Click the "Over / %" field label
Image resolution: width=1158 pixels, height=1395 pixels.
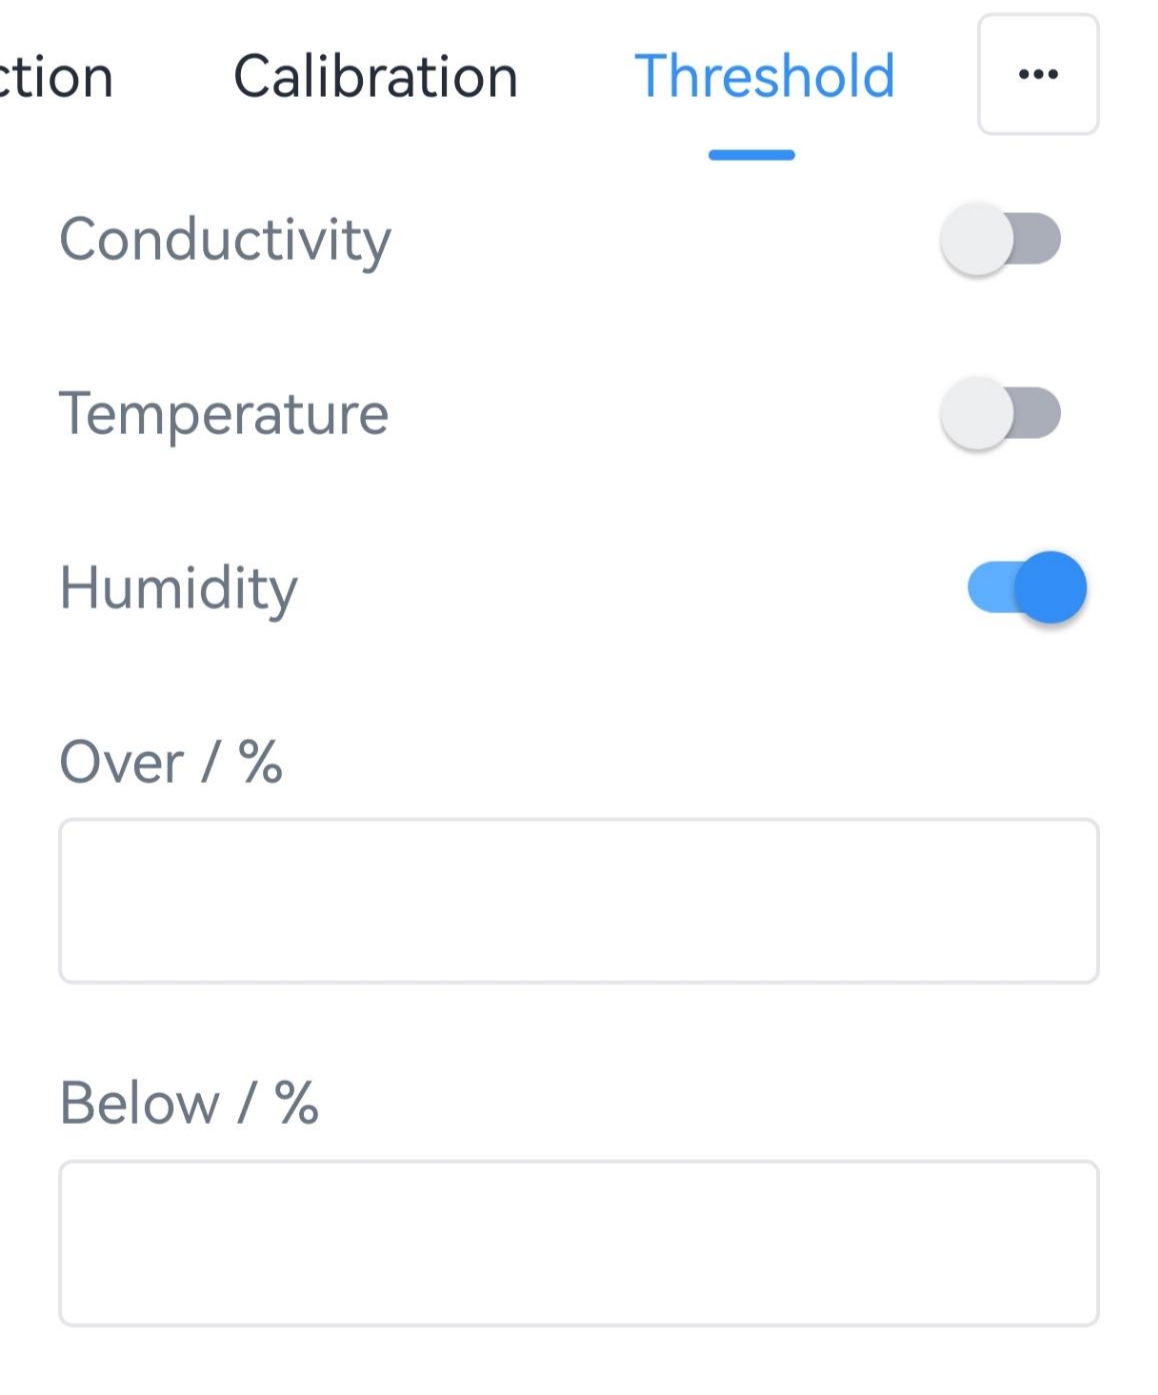171,762
